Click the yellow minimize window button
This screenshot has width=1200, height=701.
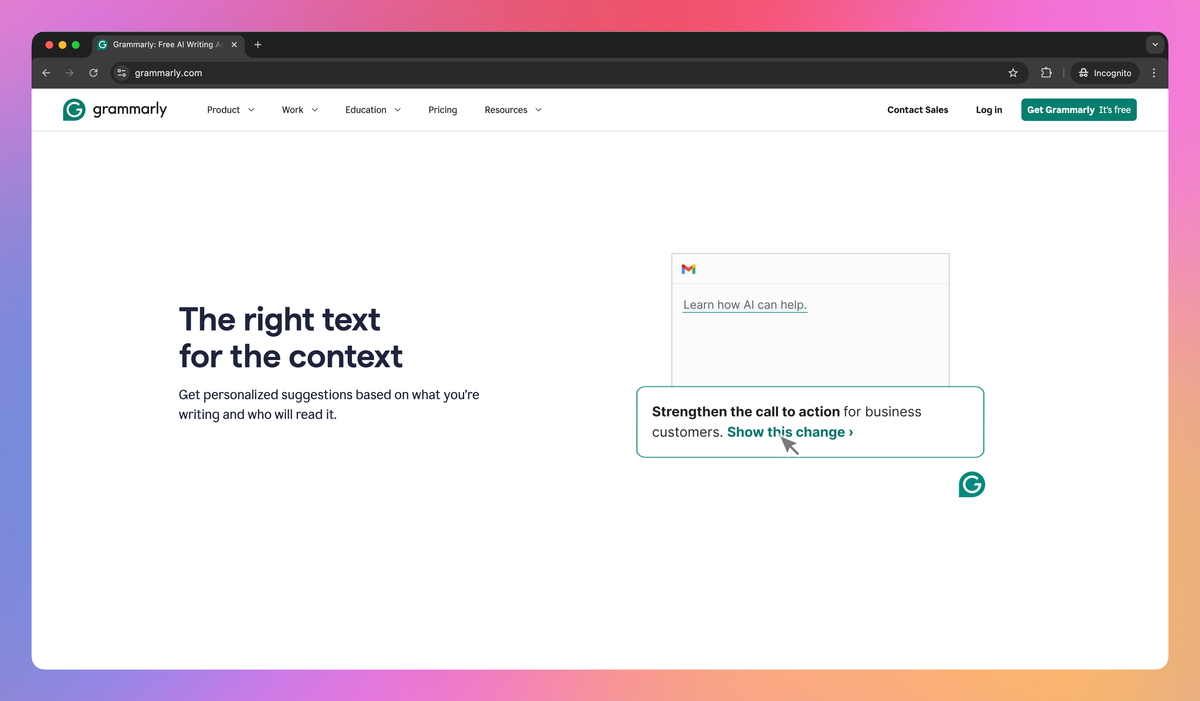(x=62, y=45)
